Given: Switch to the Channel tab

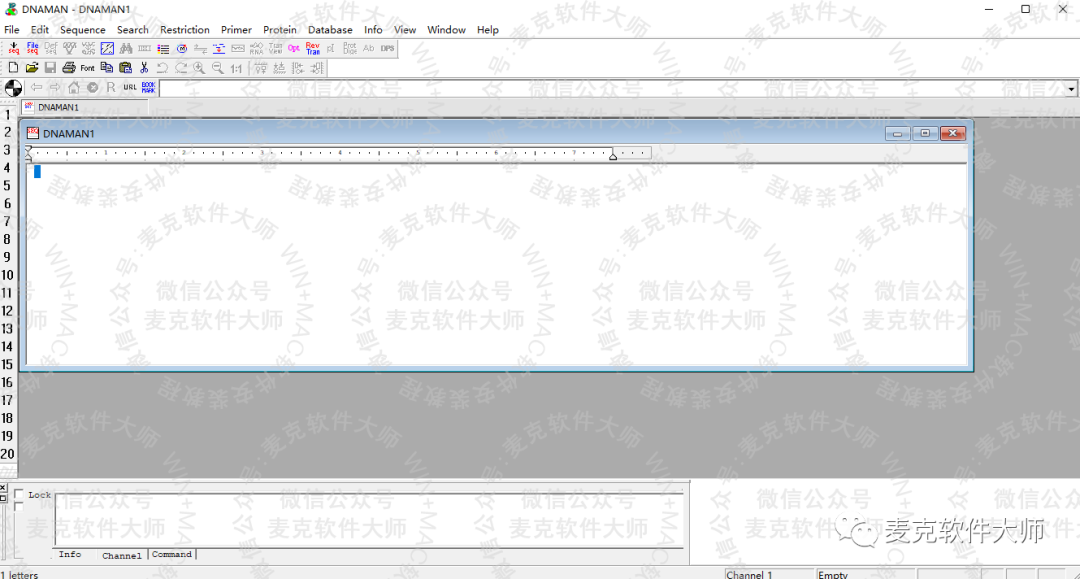Looking at the screenshot, I should pyautogui.click(x=122, y=555).
